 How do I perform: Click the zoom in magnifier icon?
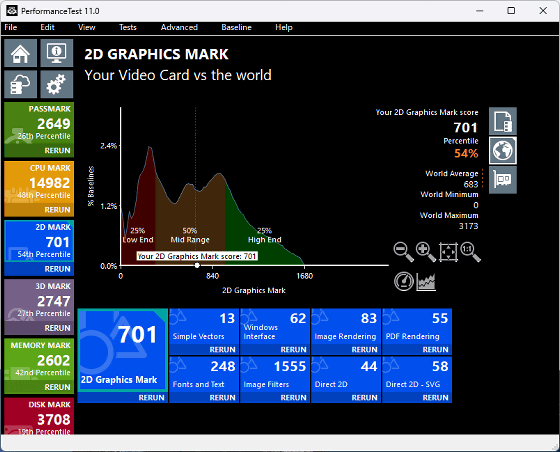tap(426, 252)
